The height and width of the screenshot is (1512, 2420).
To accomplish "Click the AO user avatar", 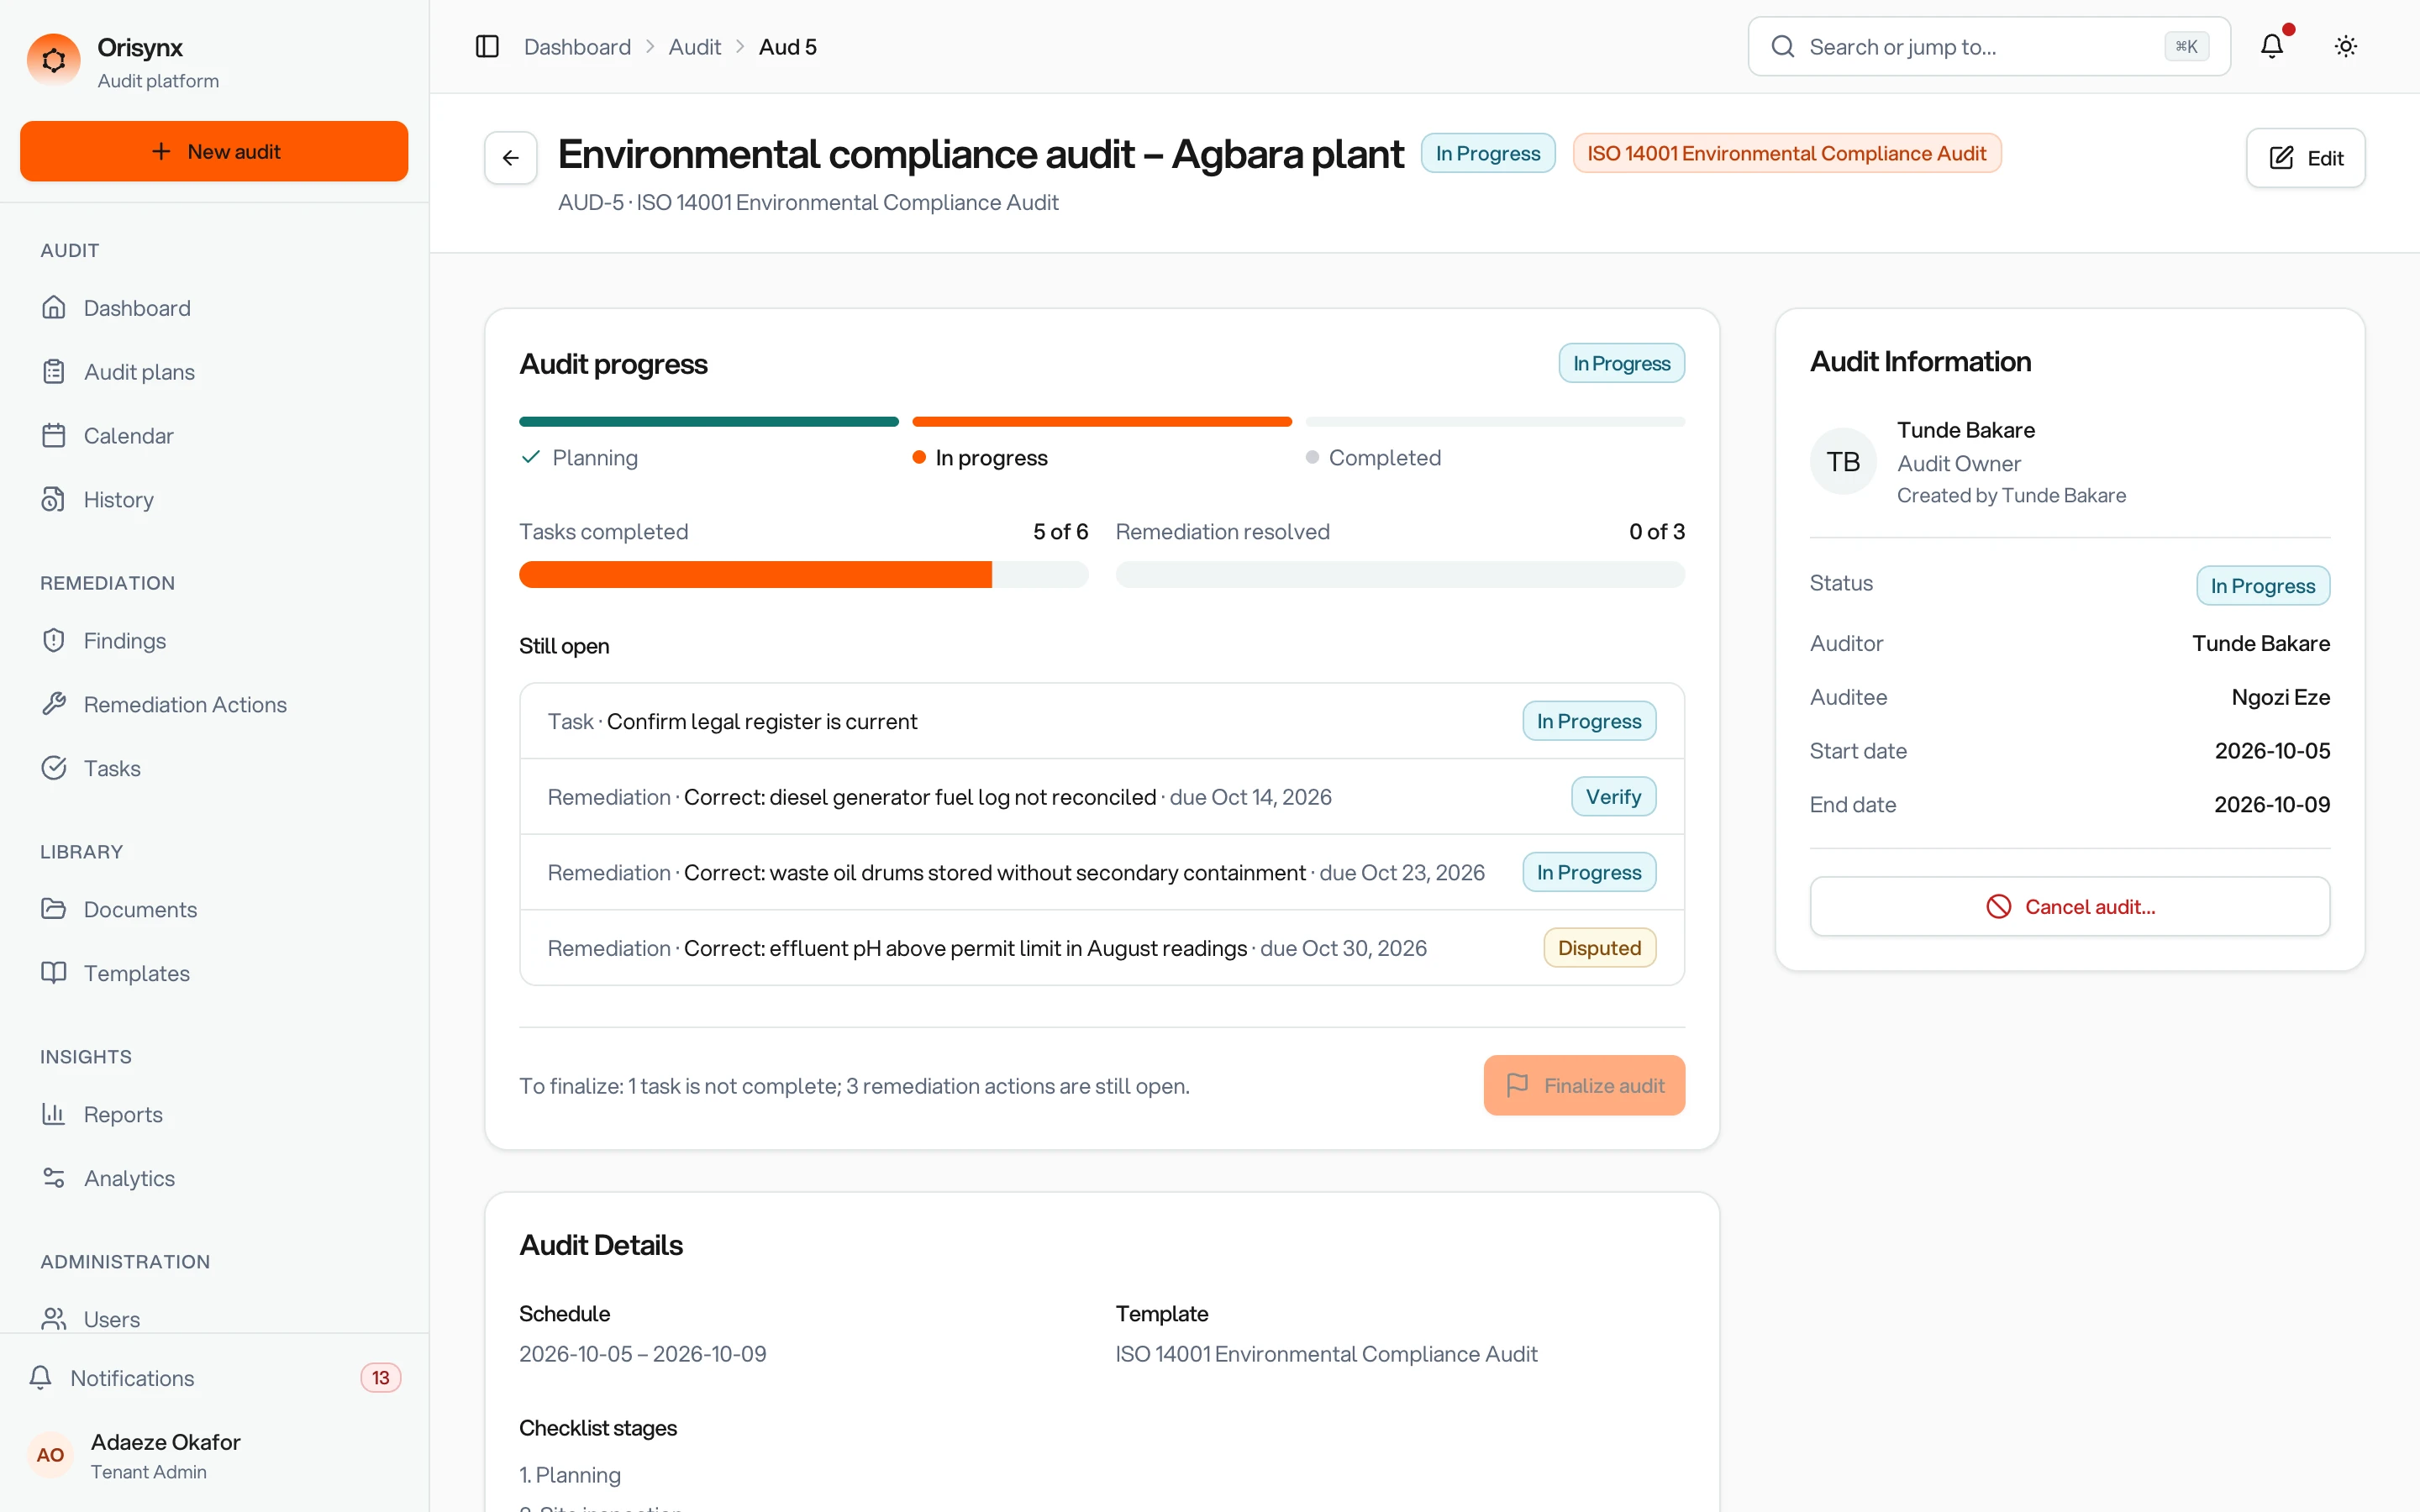I will (x=50, y=1456).
